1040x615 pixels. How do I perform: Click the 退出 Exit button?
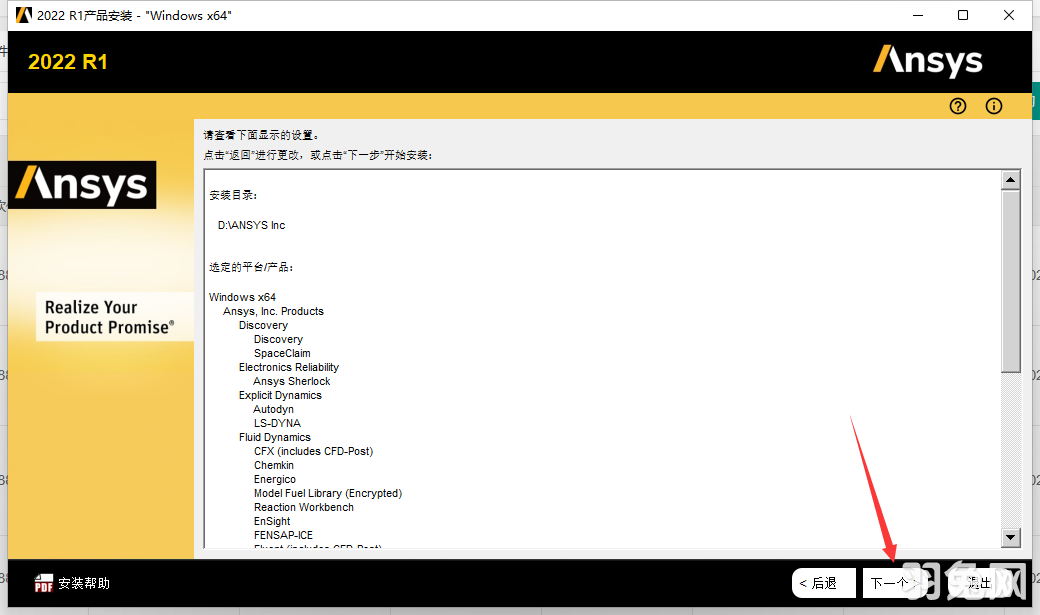click(977, 582)
